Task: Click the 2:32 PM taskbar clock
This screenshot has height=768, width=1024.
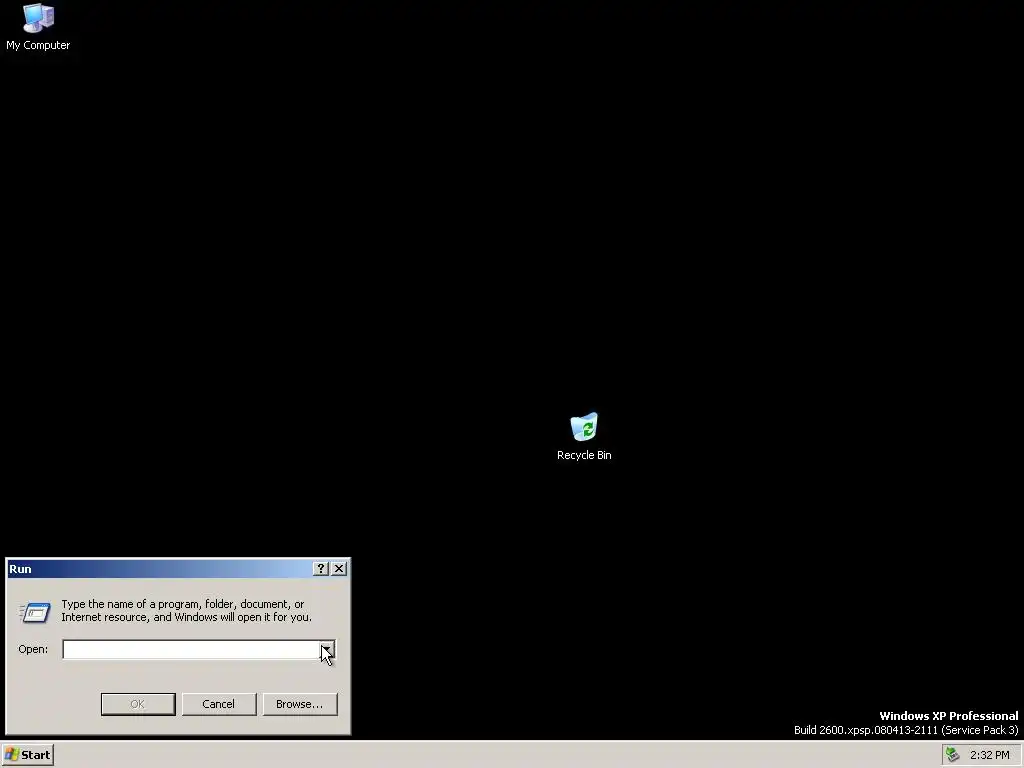Action: [x=989, y=755]
